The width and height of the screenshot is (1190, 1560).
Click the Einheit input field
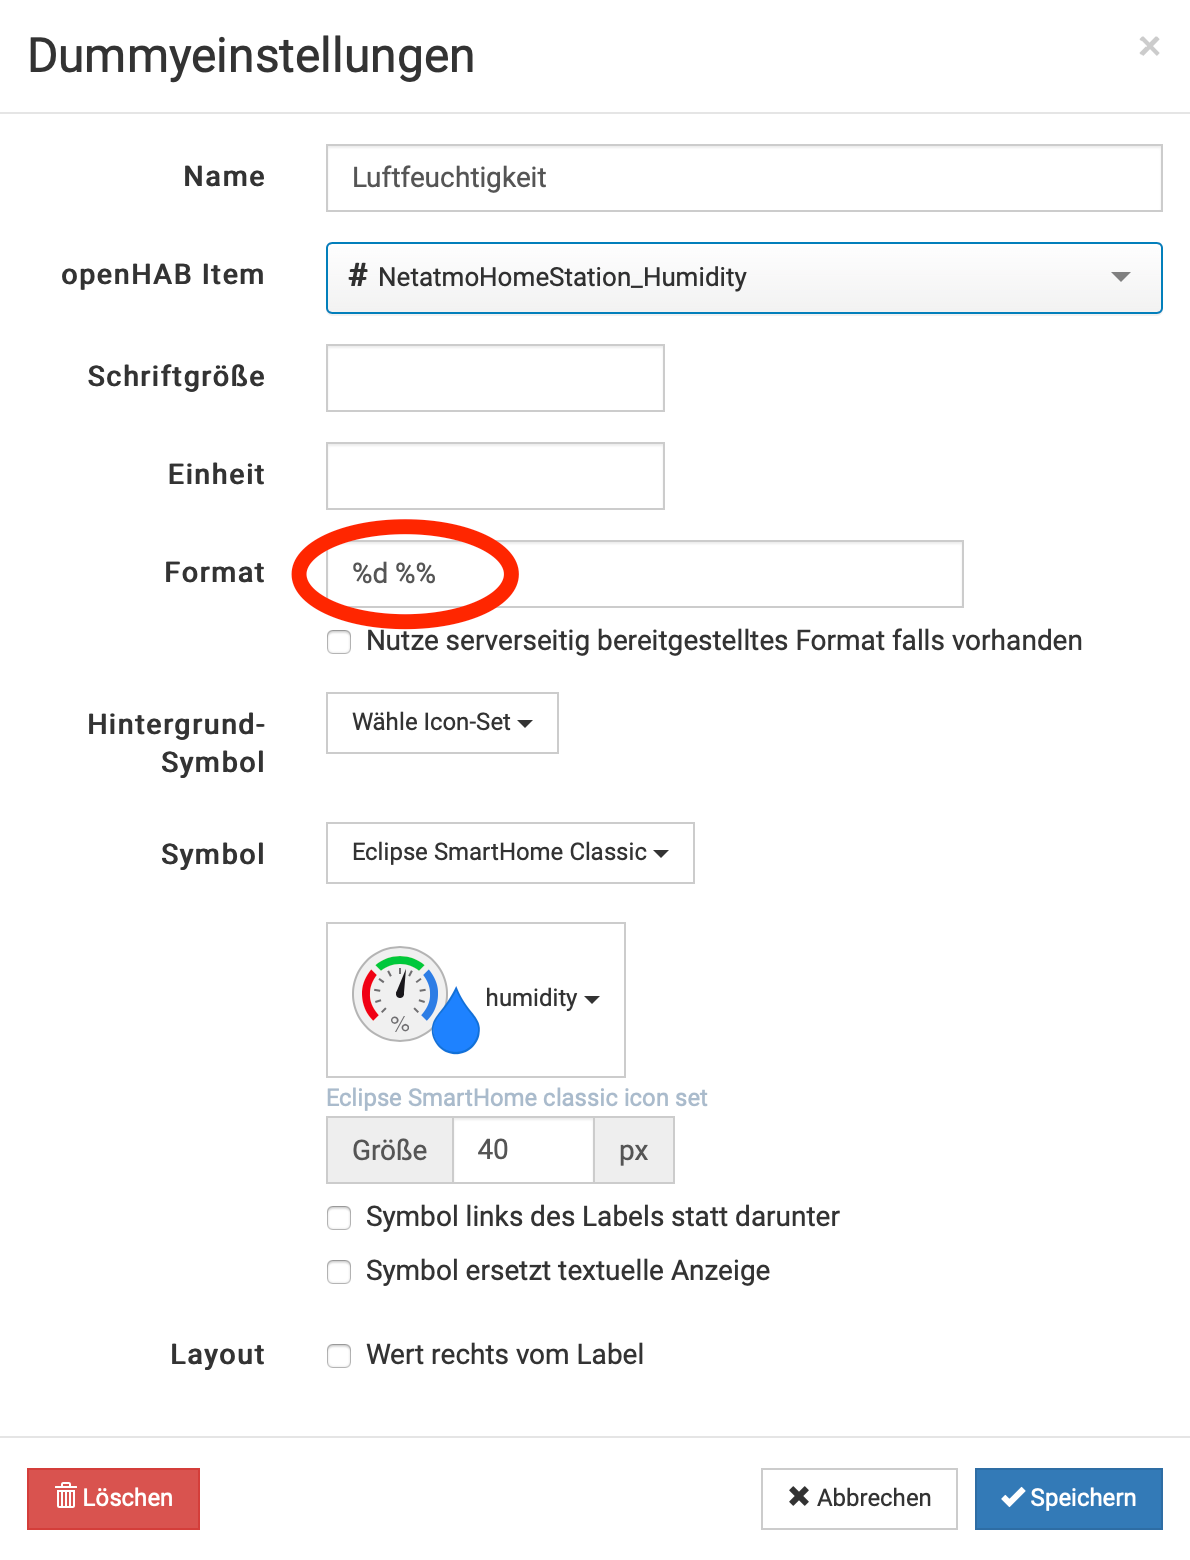click(x=495, y=476)
